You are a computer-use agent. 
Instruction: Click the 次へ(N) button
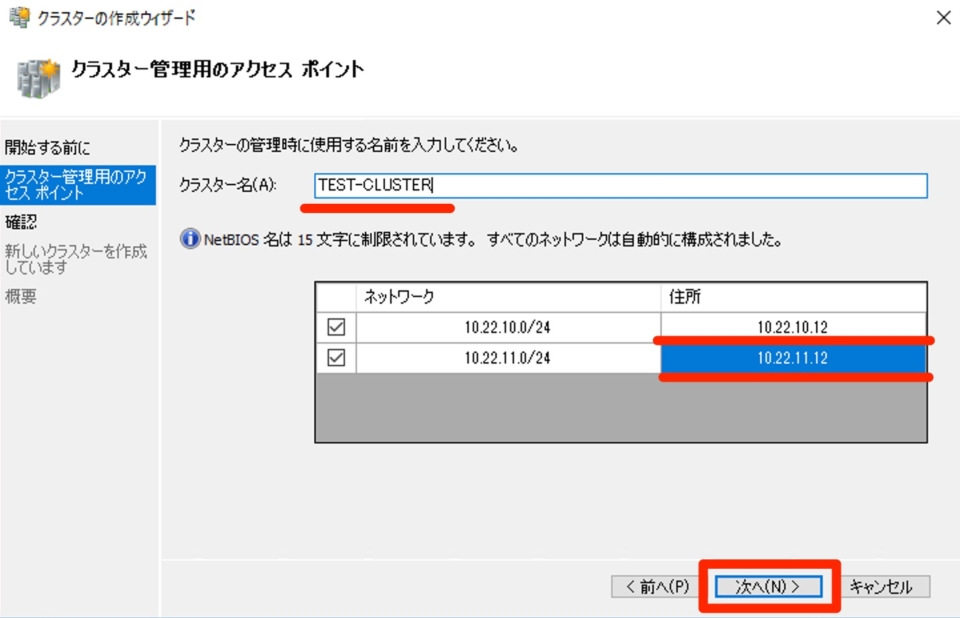tap(768, 587)
